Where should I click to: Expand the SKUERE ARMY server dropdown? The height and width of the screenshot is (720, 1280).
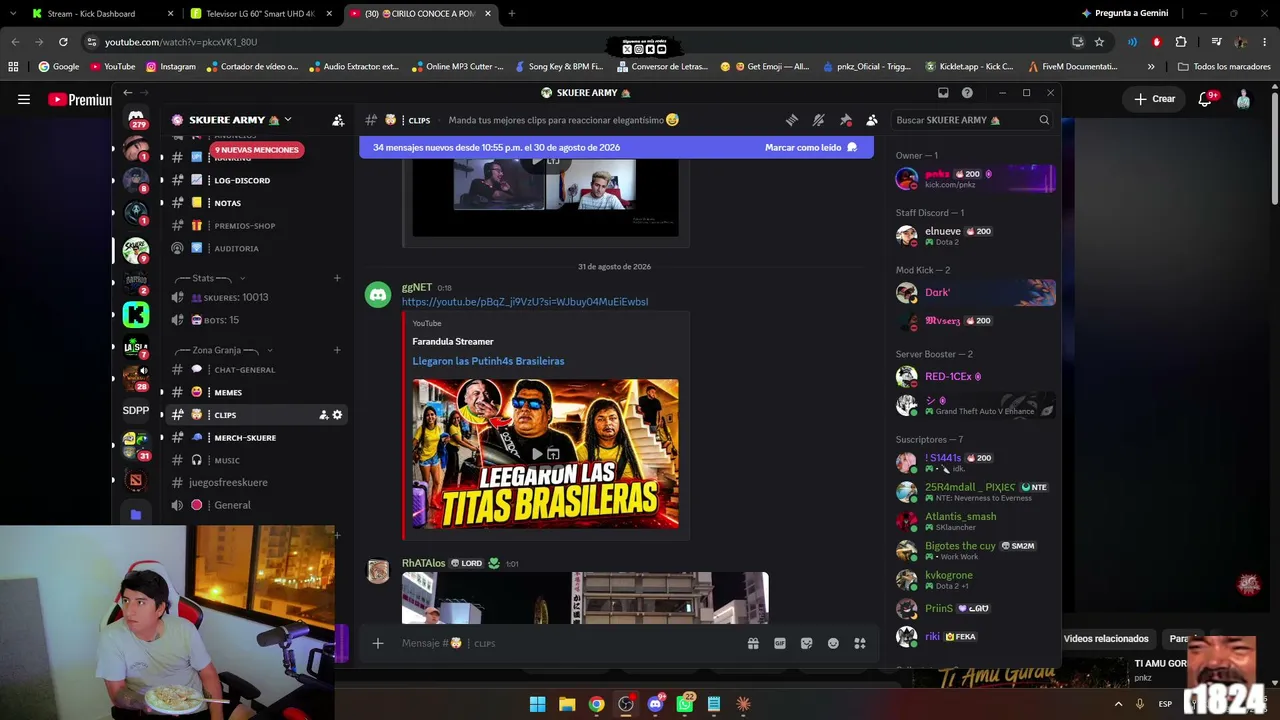pyautogui.click(x=287, y=120)
